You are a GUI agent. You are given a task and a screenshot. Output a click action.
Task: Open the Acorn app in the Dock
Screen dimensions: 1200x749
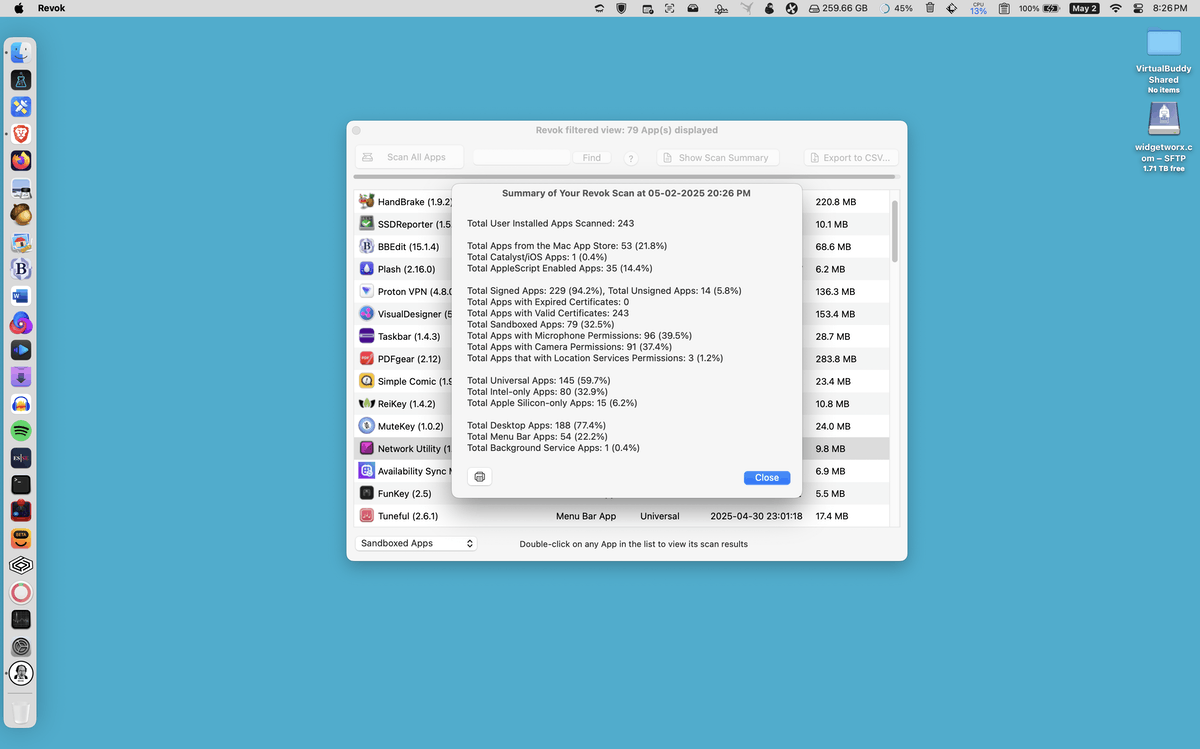pos(21,214)
